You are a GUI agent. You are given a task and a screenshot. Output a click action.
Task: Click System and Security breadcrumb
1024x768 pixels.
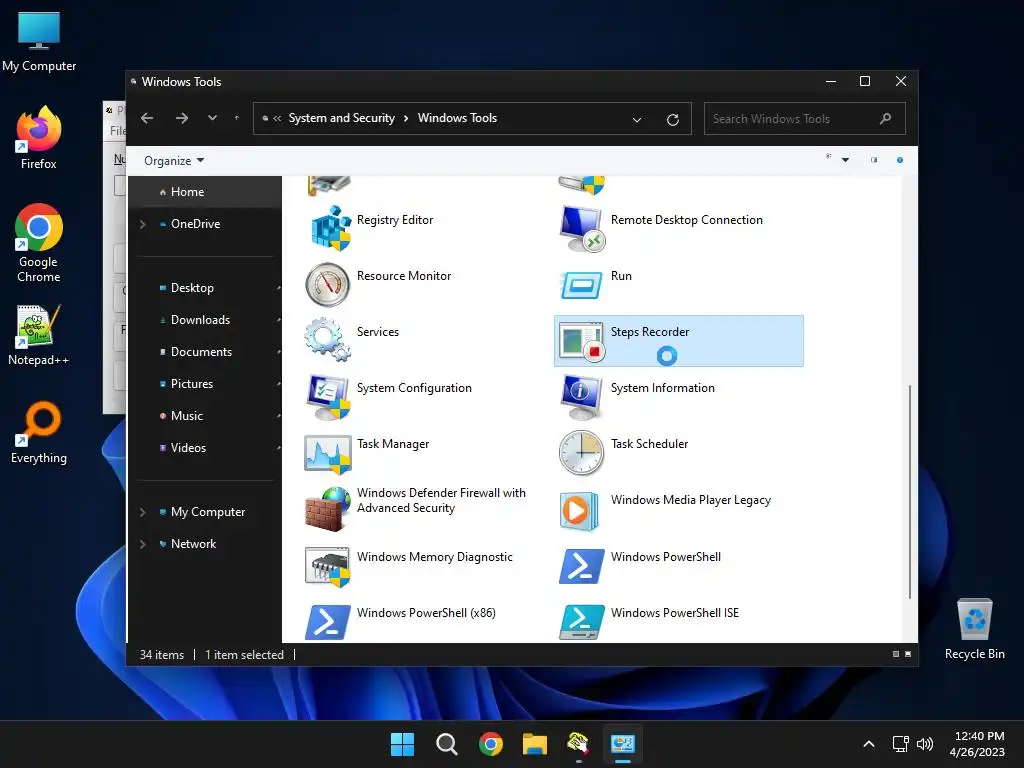tap(342, 118)
